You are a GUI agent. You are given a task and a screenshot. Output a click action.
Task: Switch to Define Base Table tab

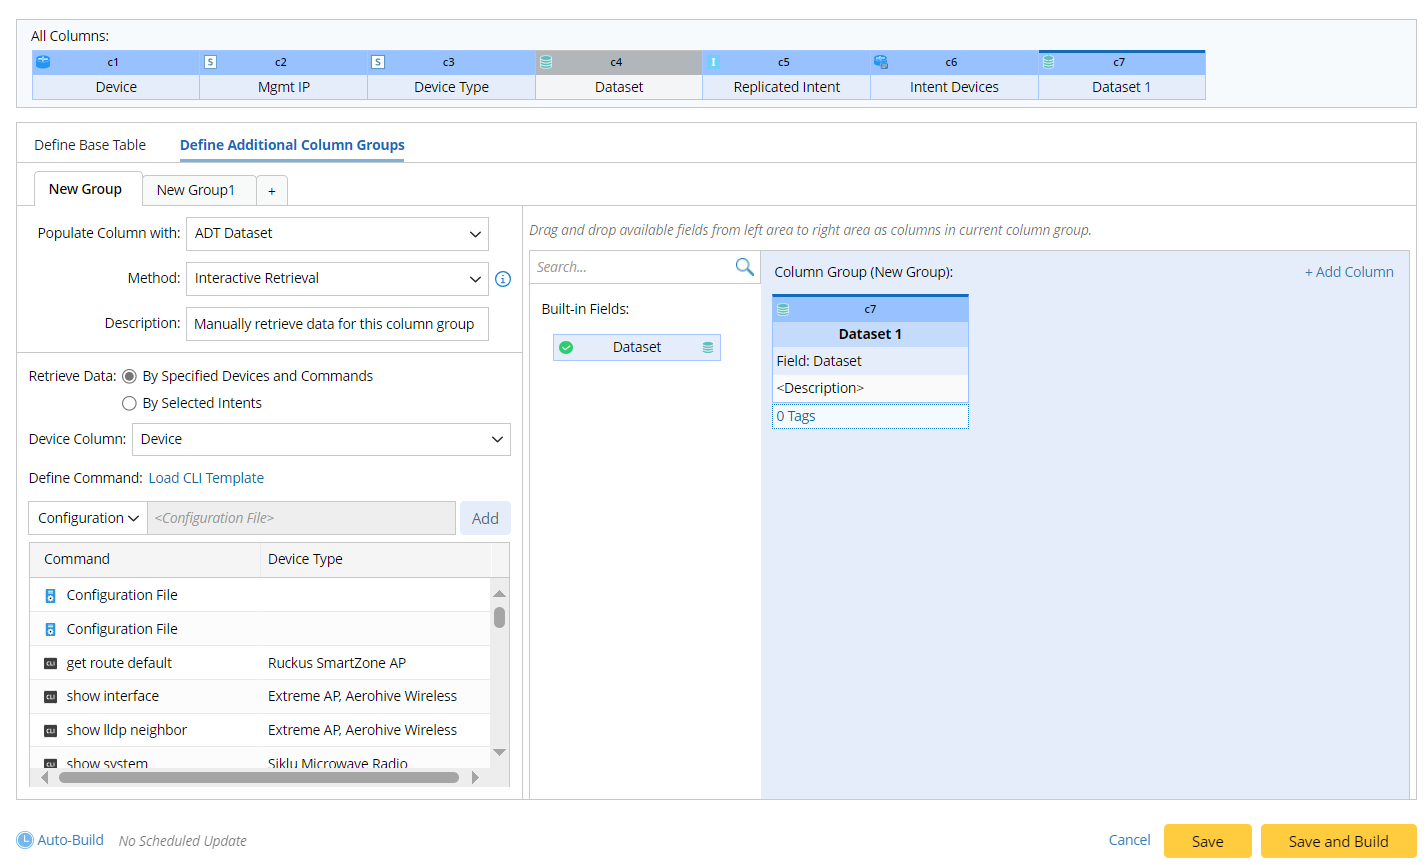90,145
